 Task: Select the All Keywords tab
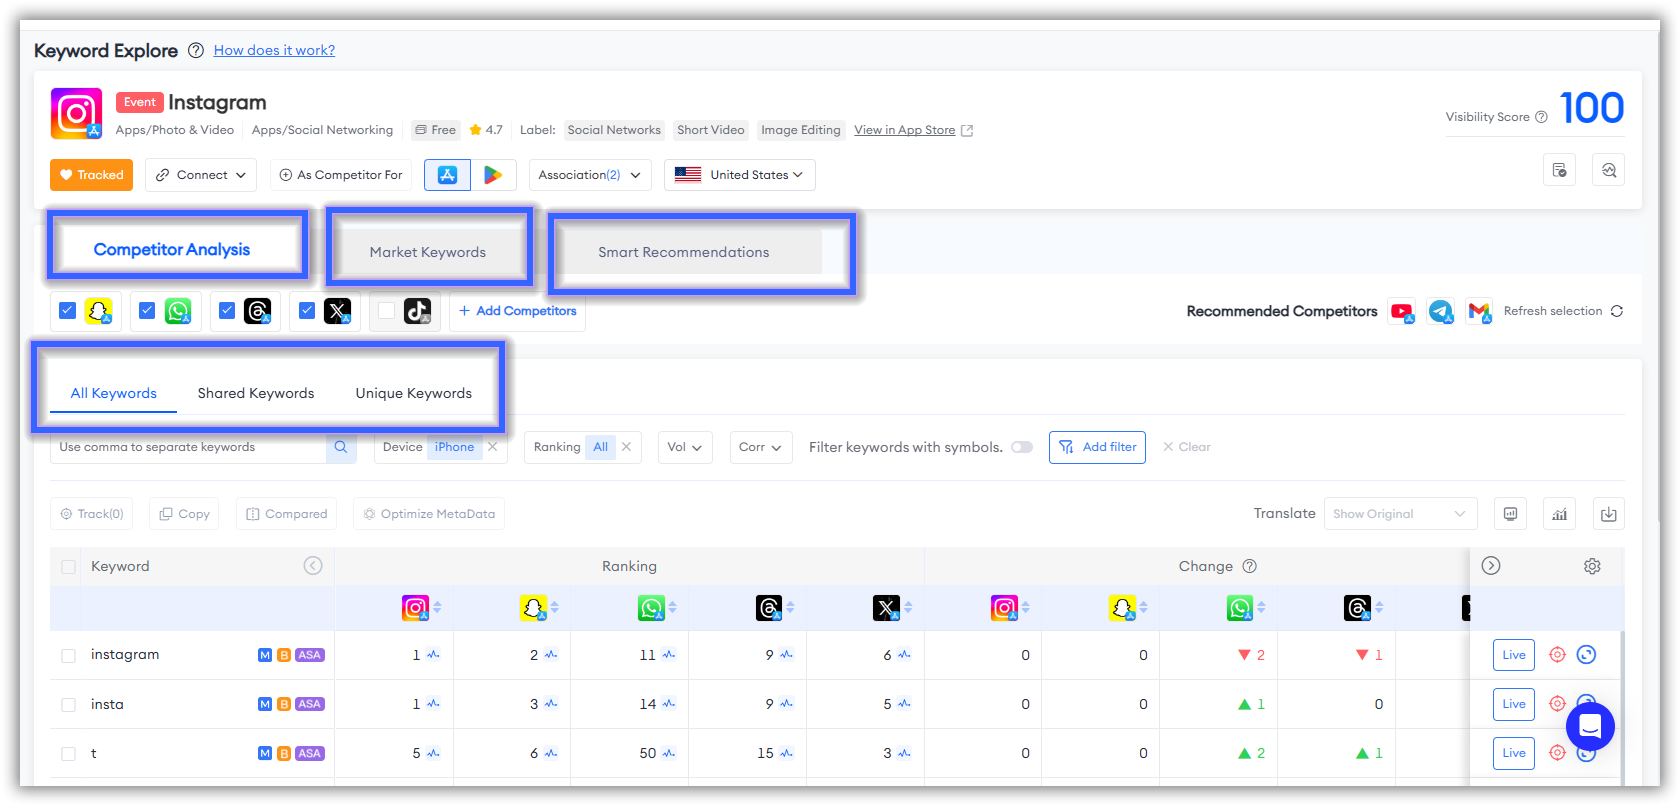click(x=114, y=393)
